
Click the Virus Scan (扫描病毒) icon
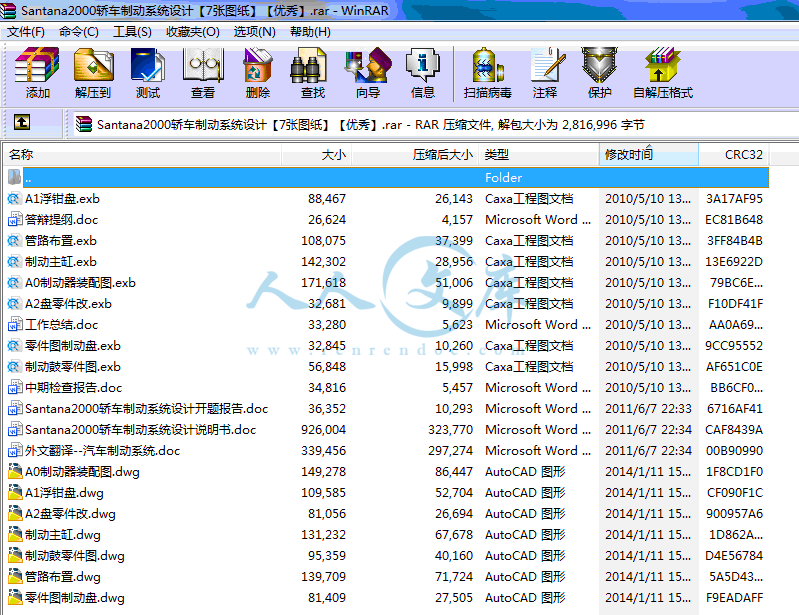pyautogui.click(x=488, y=65)
